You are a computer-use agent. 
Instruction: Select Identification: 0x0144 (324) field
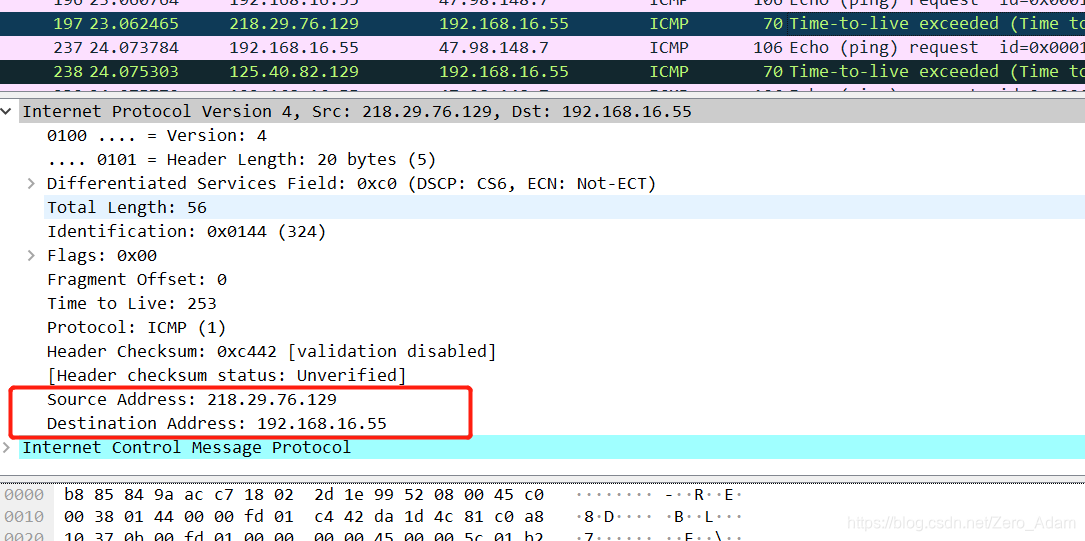186,232
